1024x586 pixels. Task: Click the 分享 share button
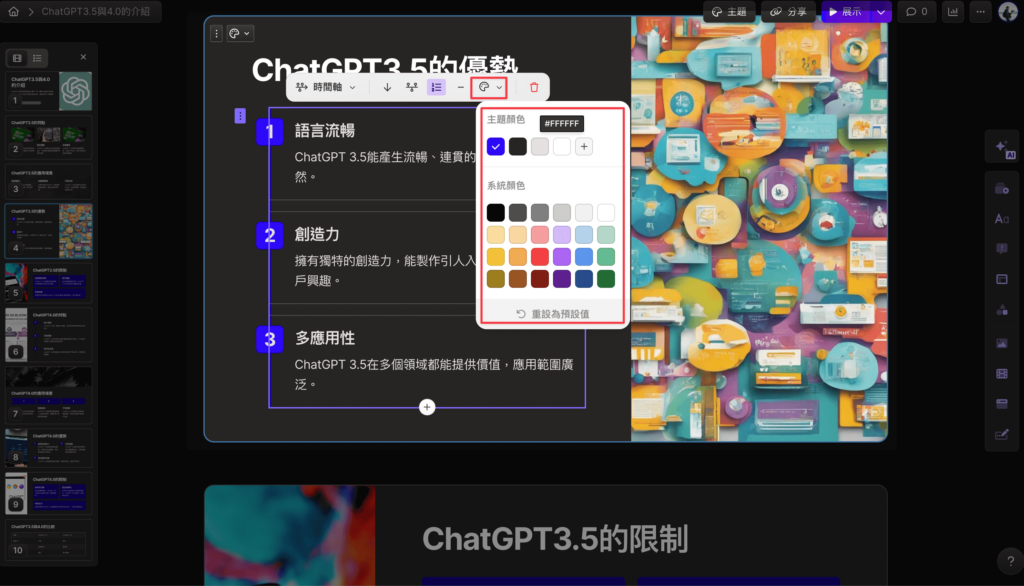coord(789,12)
